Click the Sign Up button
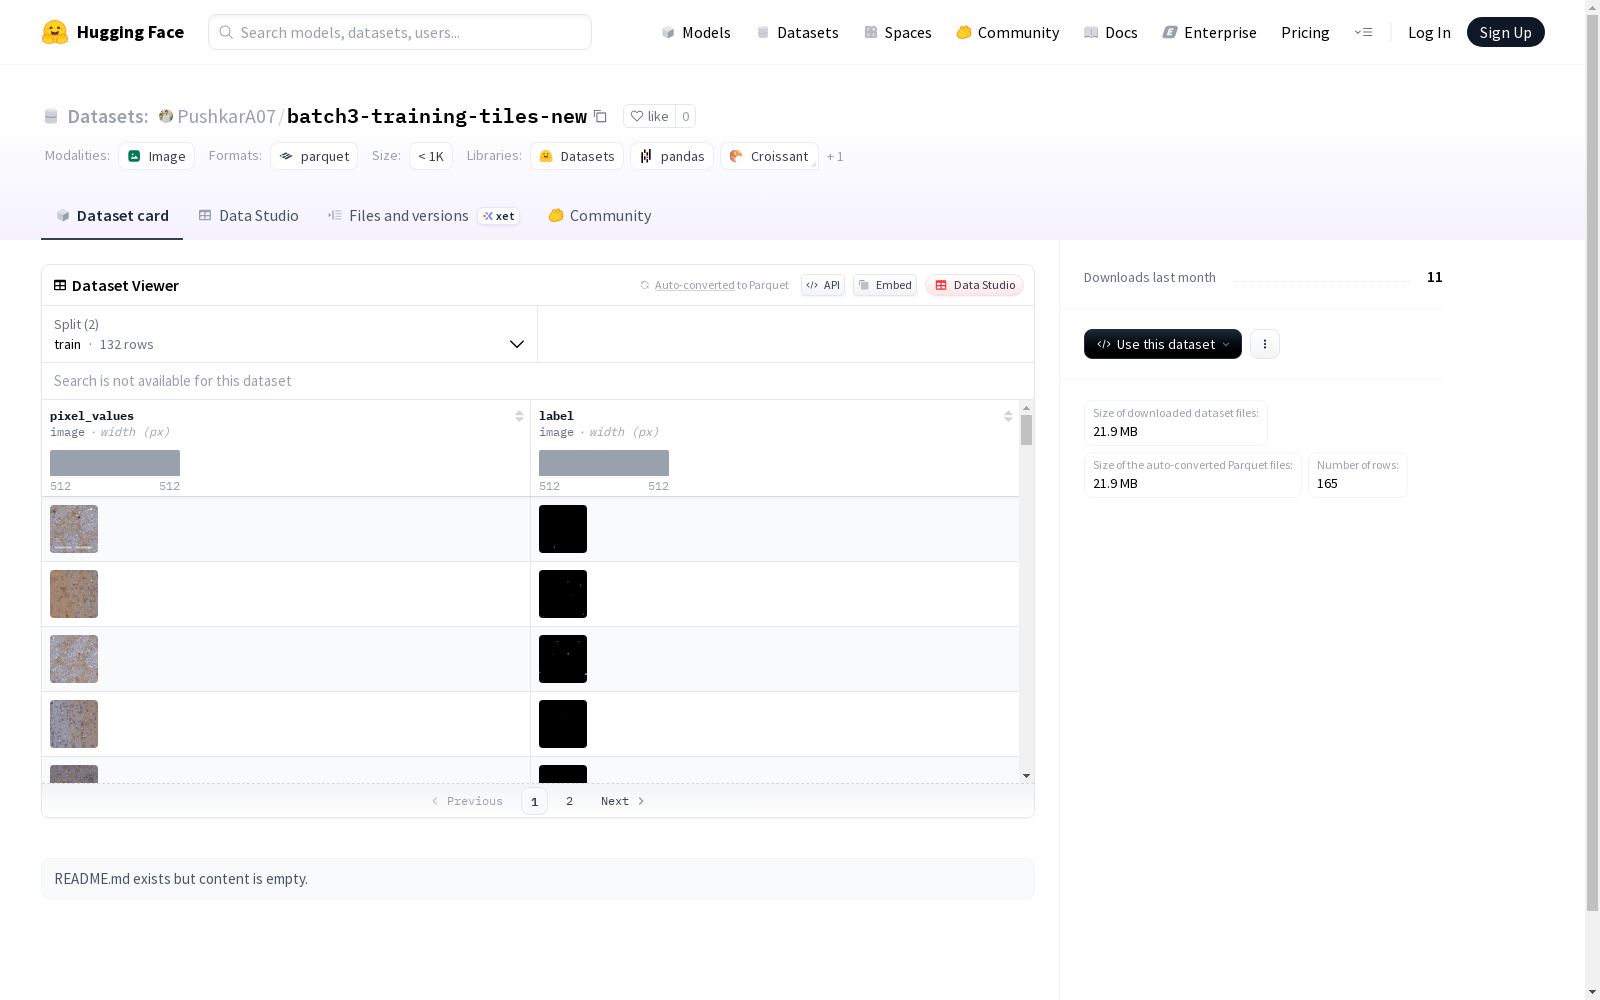The width and height of the screenshot is (1600, 1000). (x=1505, y=32)
